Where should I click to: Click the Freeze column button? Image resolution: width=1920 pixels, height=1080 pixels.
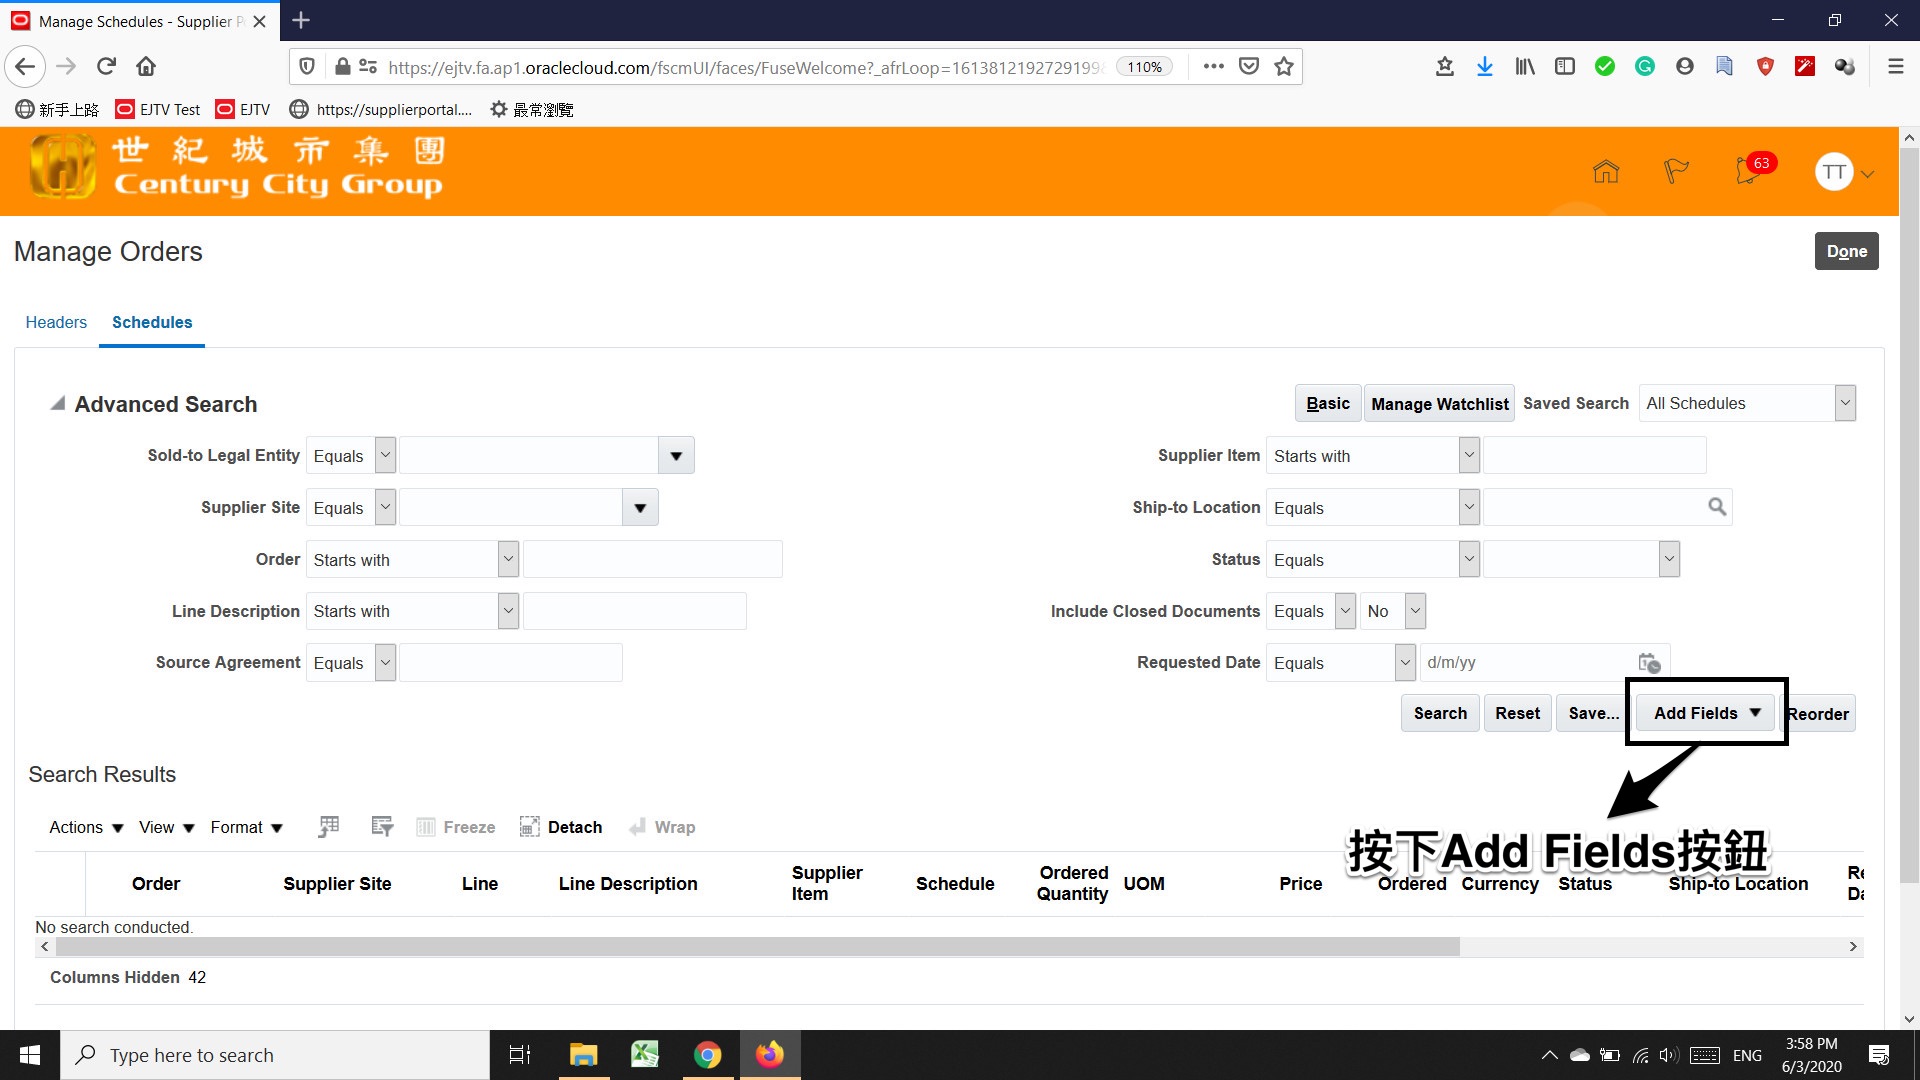(456, 827)
